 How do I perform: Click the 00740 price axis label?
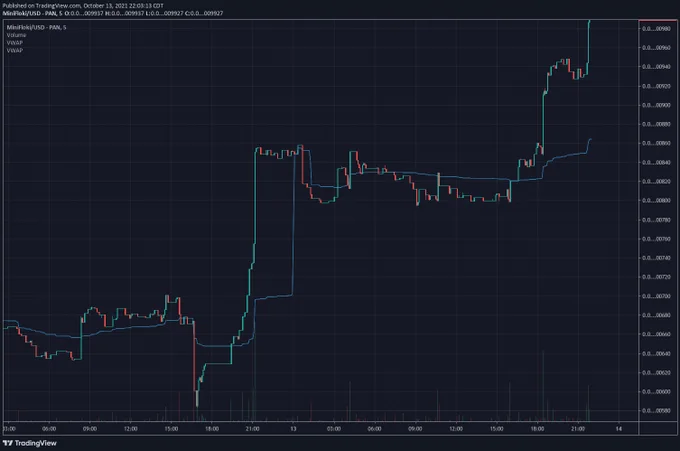pos(657,258)
